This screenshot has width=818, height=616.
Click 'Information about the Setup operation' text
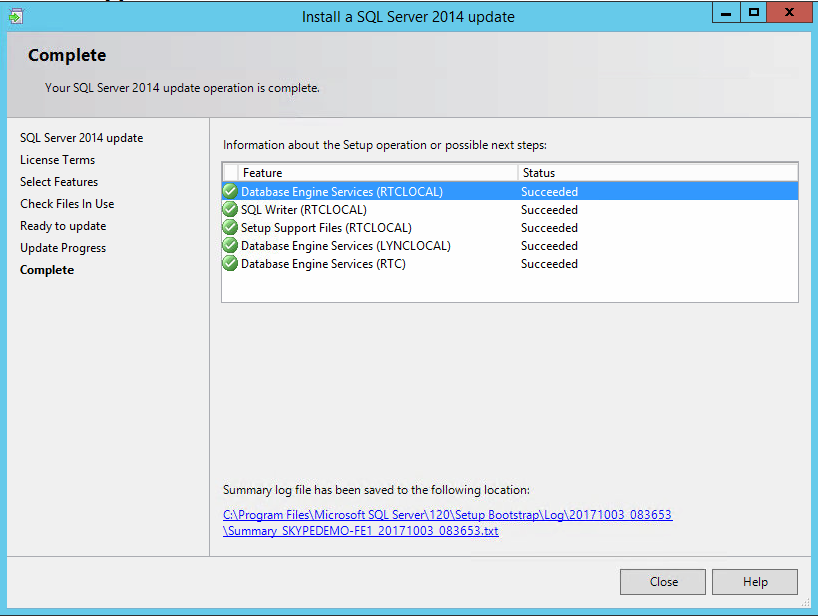(385, 145)
